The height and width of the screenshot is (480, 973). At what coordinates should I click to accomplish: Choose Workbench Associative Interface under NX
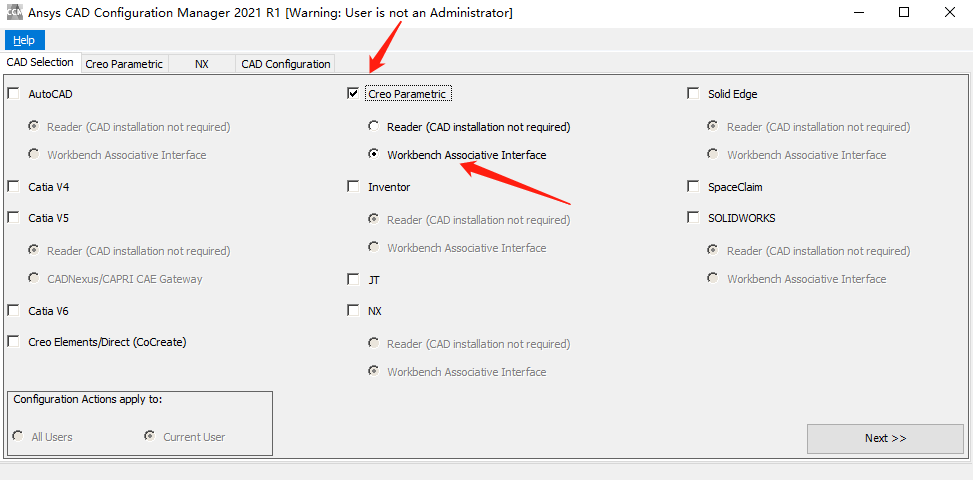point(374,371)
